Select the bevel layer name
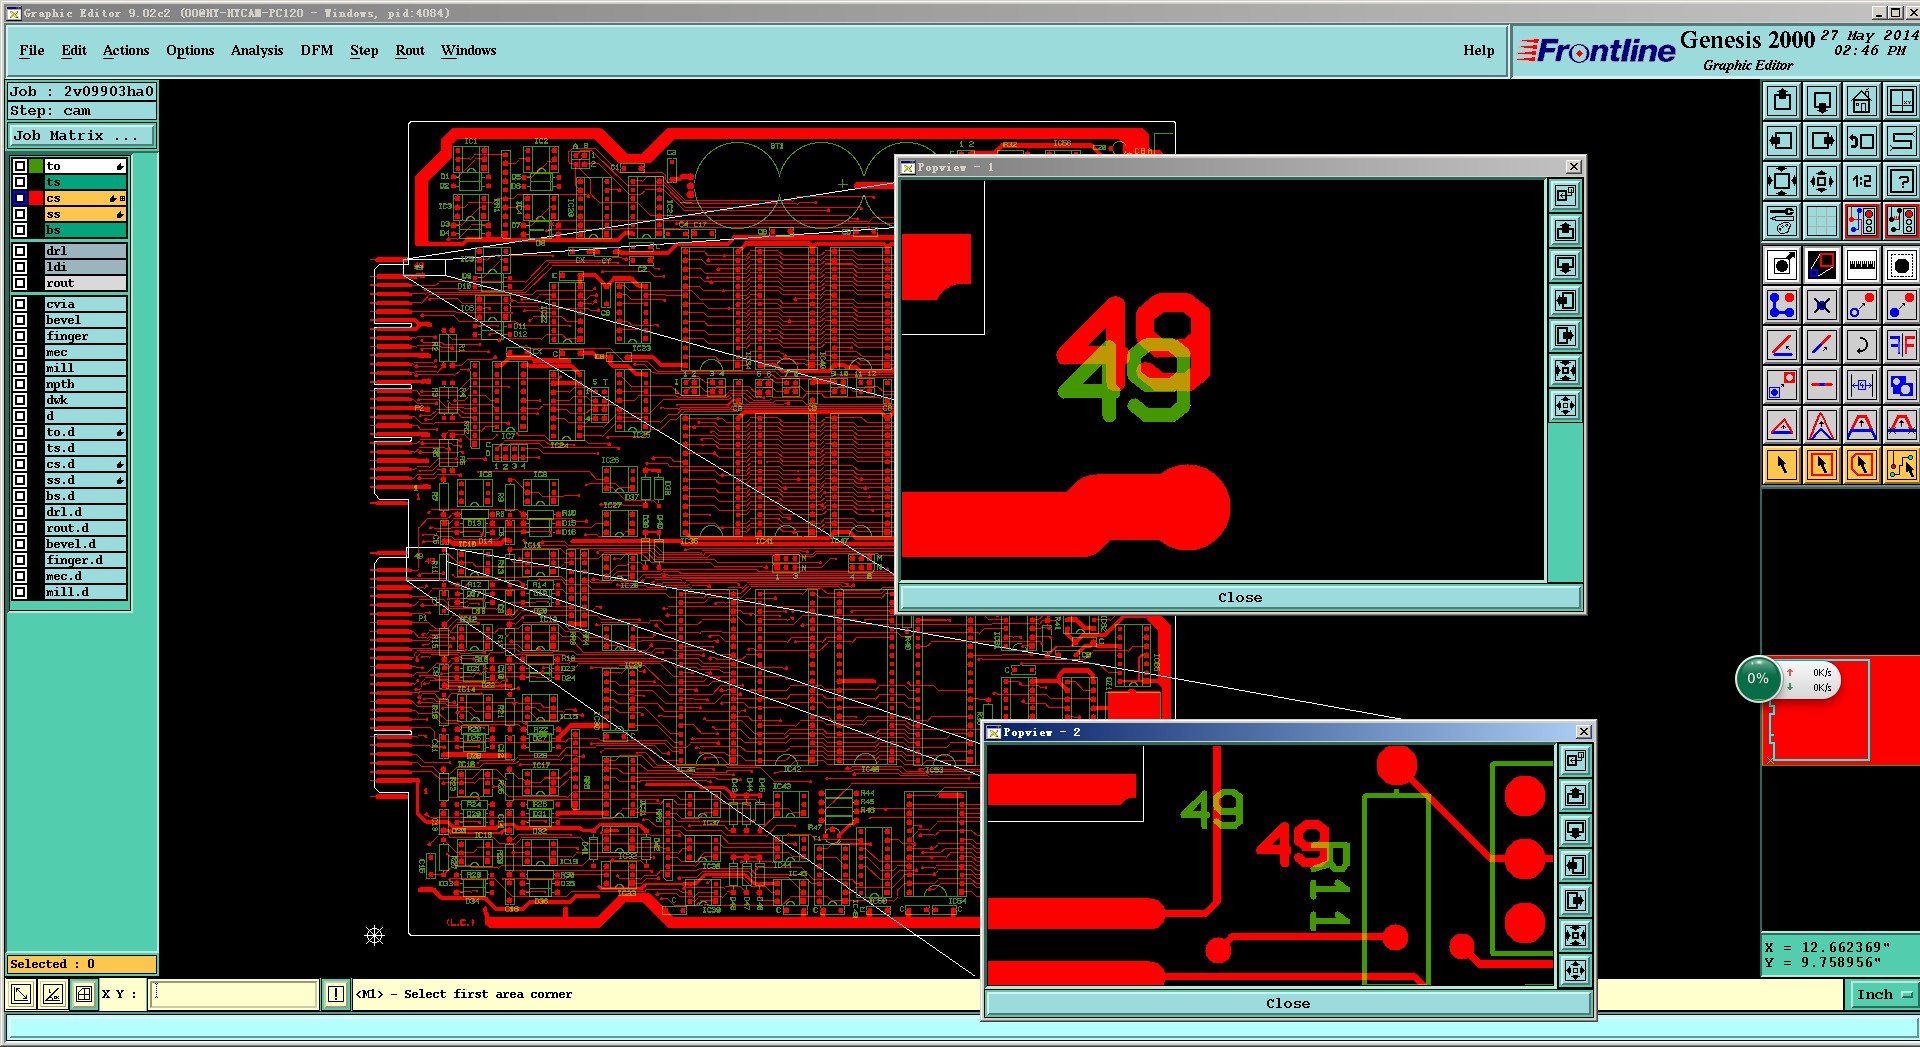 86,320
